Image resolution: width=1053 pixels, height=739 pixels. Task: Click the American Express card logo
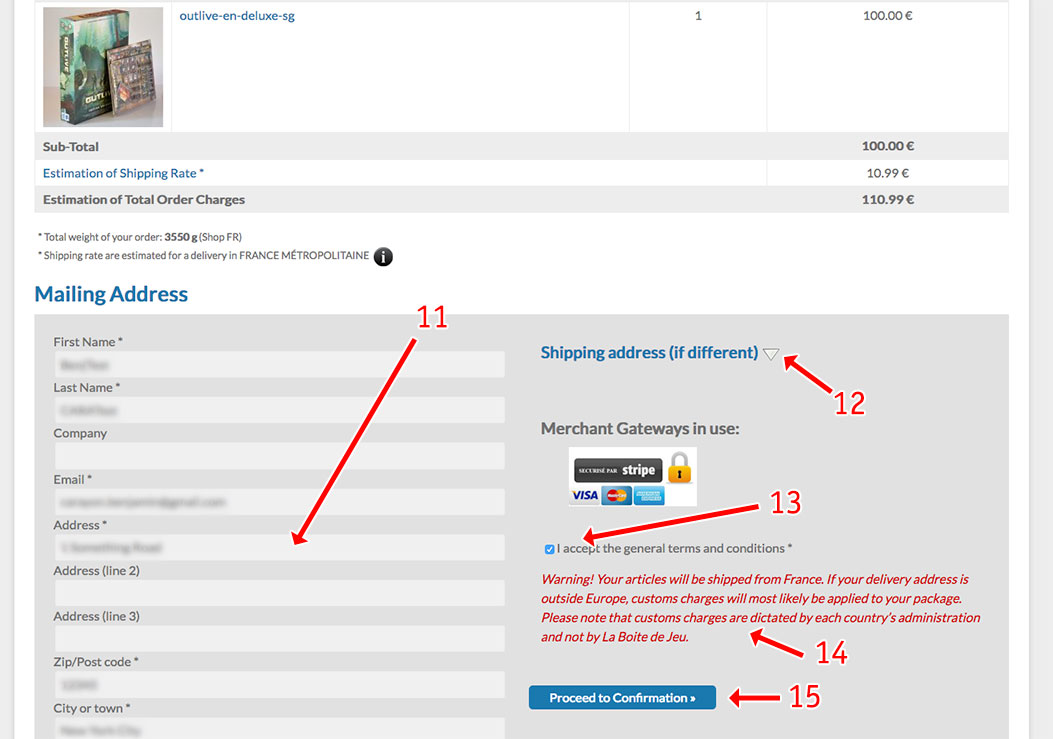pos(648,495)
